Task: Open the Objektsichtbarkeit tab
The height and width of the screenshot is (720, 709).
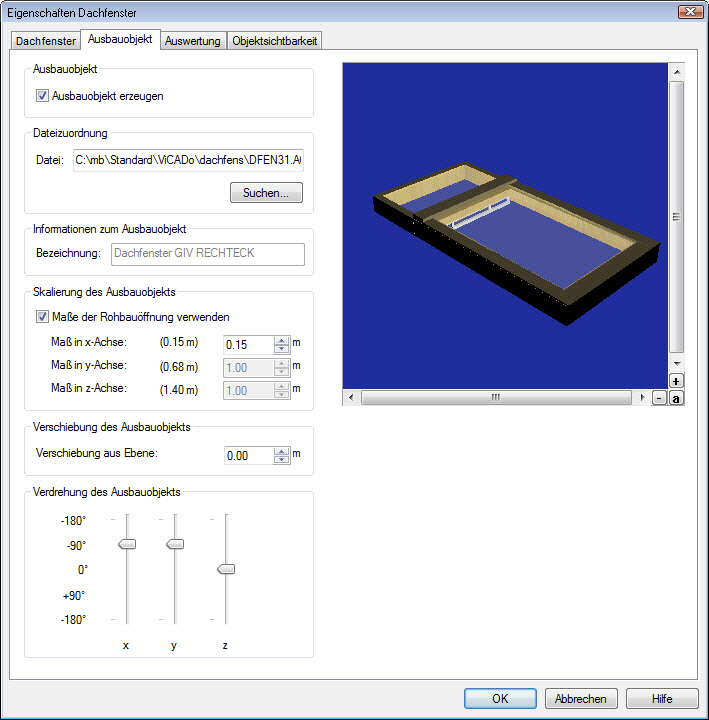Action: coord(275,41)
